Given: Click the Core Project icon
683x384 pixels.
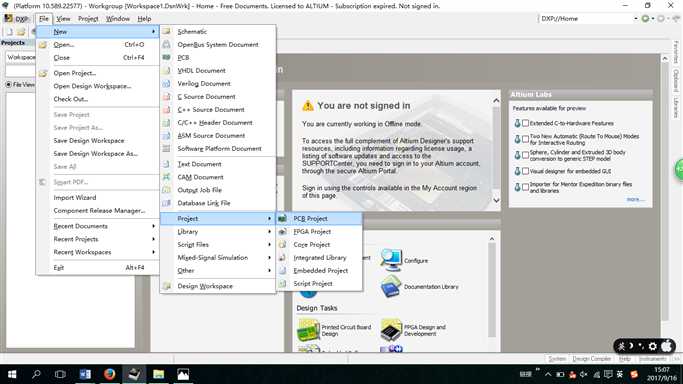Looking at the screenshot, I should (283, 245).
